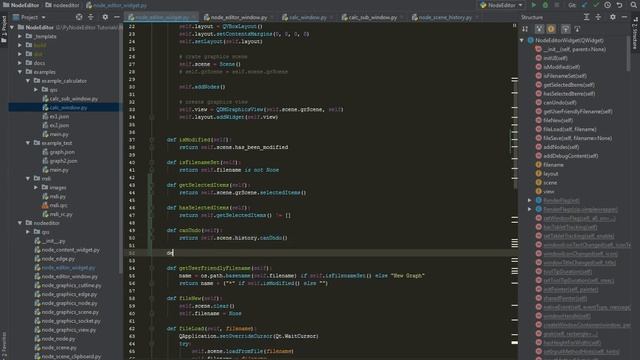Open the Favorites side tab
This screenshot has height=360, width=640.
[4, 346]
